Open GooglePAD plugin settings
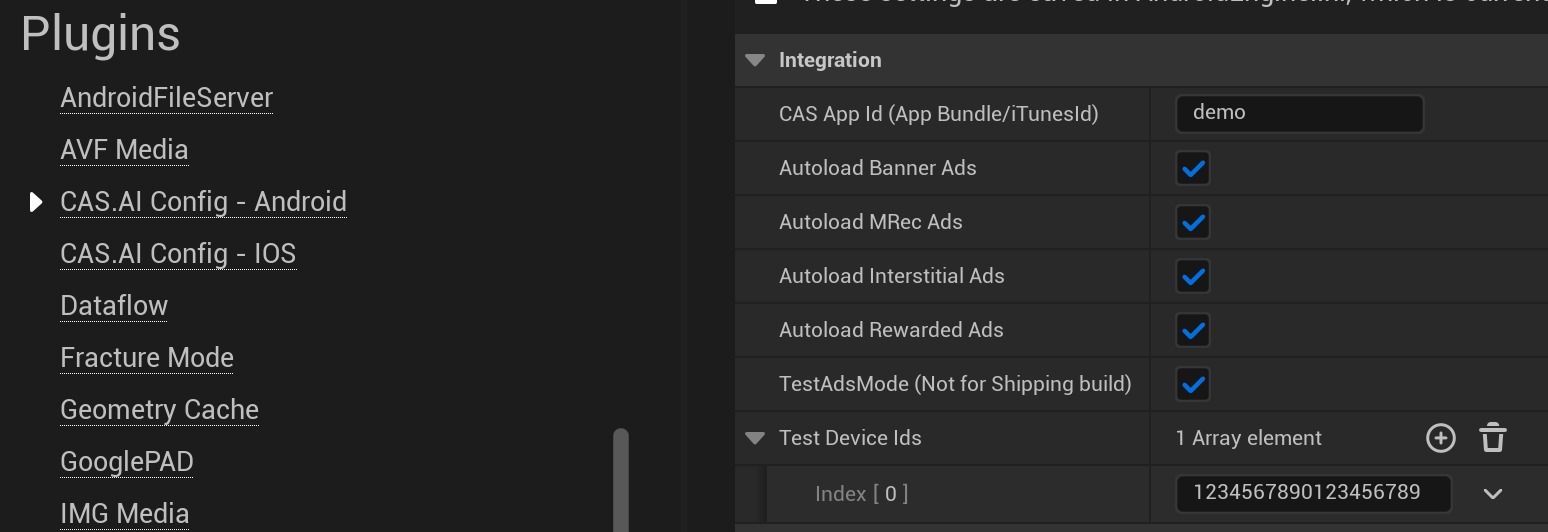 coord(127,462)
